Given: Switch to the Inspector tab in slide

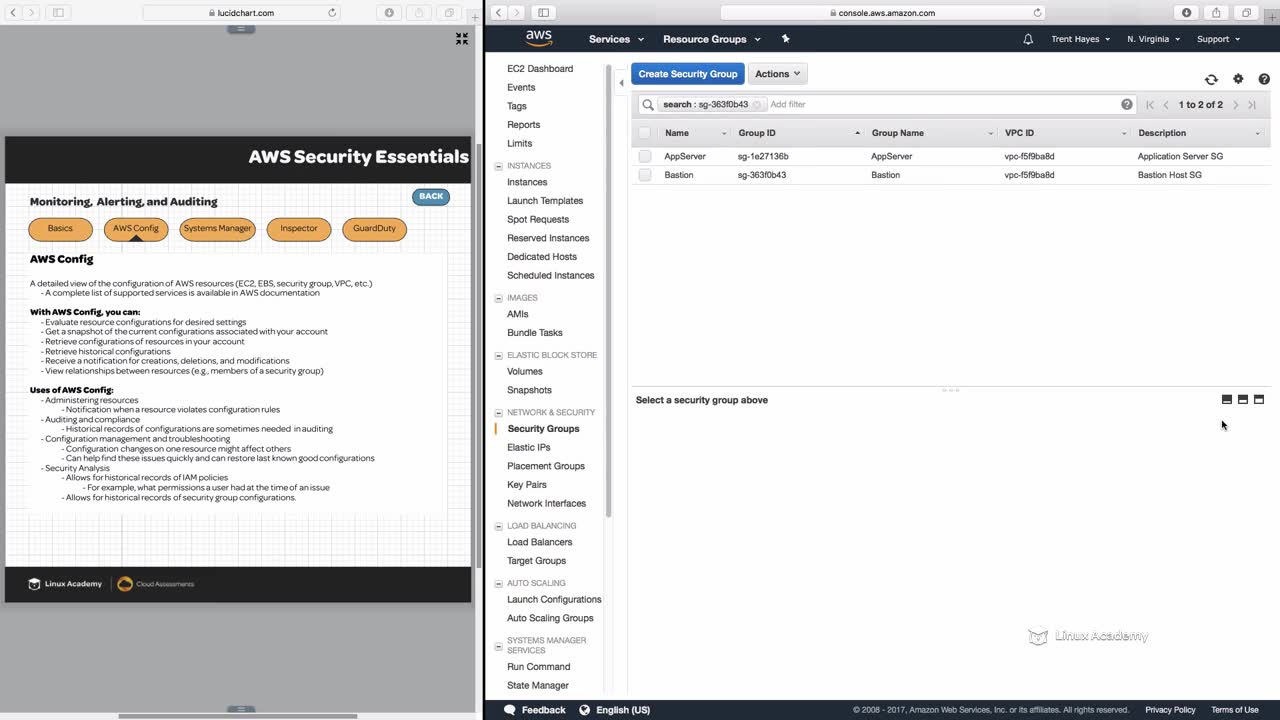Looking at the screenshot, I should 298,229.
